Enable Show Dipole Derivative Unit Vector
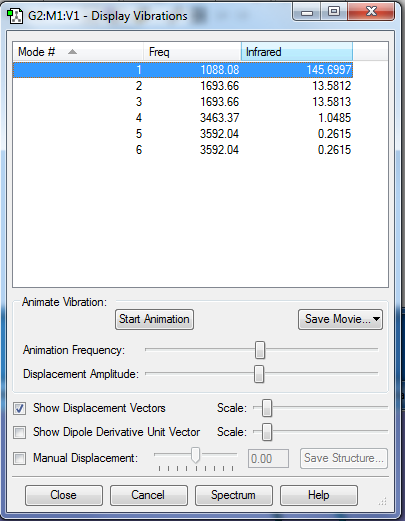 tap(19, 432)
